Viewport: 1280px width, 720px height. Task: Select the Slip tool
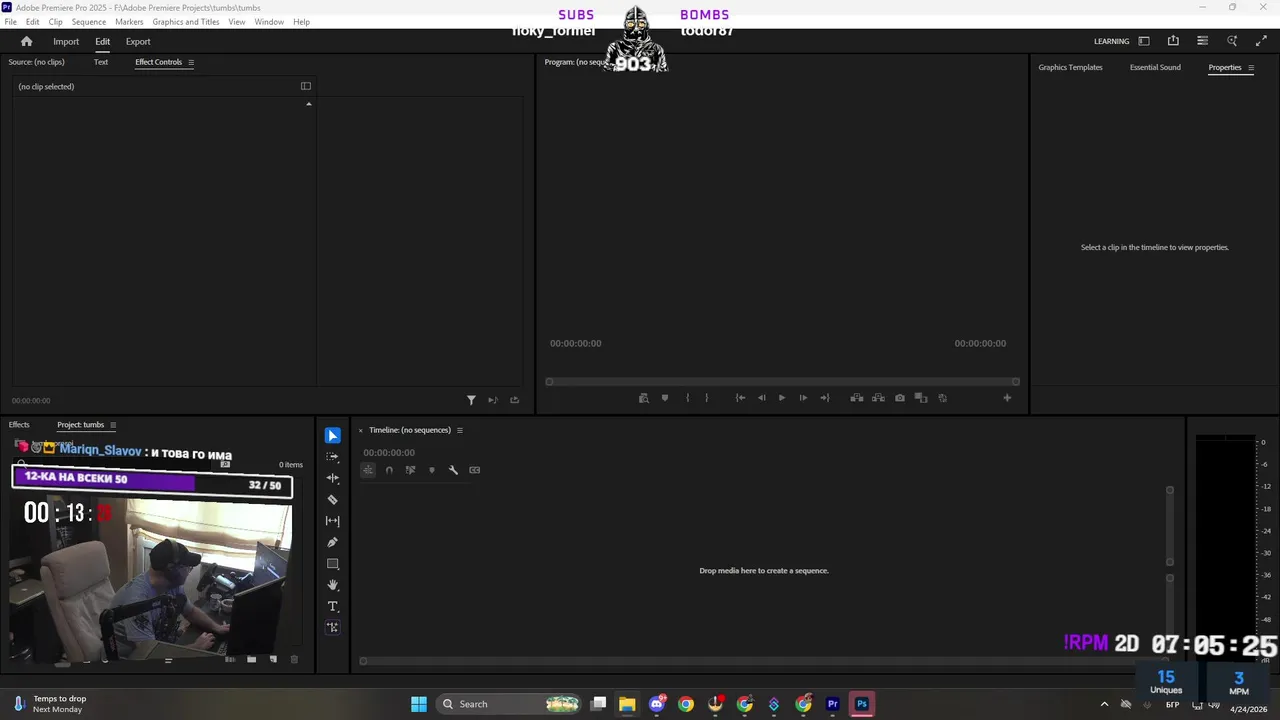333,521
